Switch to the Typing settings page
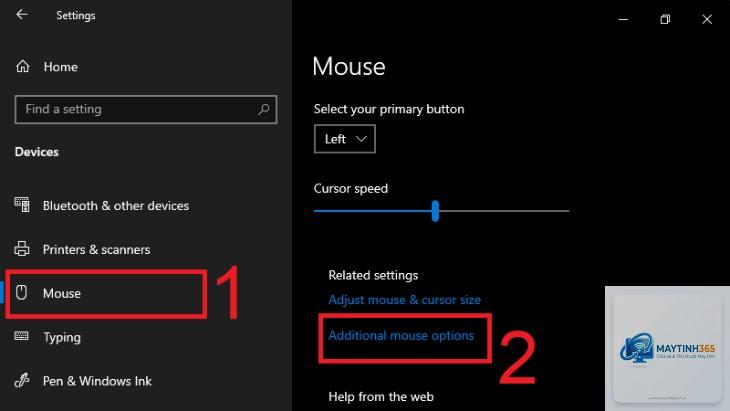Viewport: 730px width, 411px height. (62, 337)
